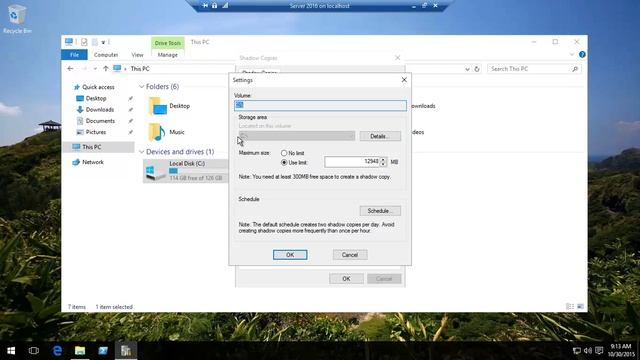Click the taskbar clock showing 9:13 AM
This screenshot has height=360, width=640.
622,351
